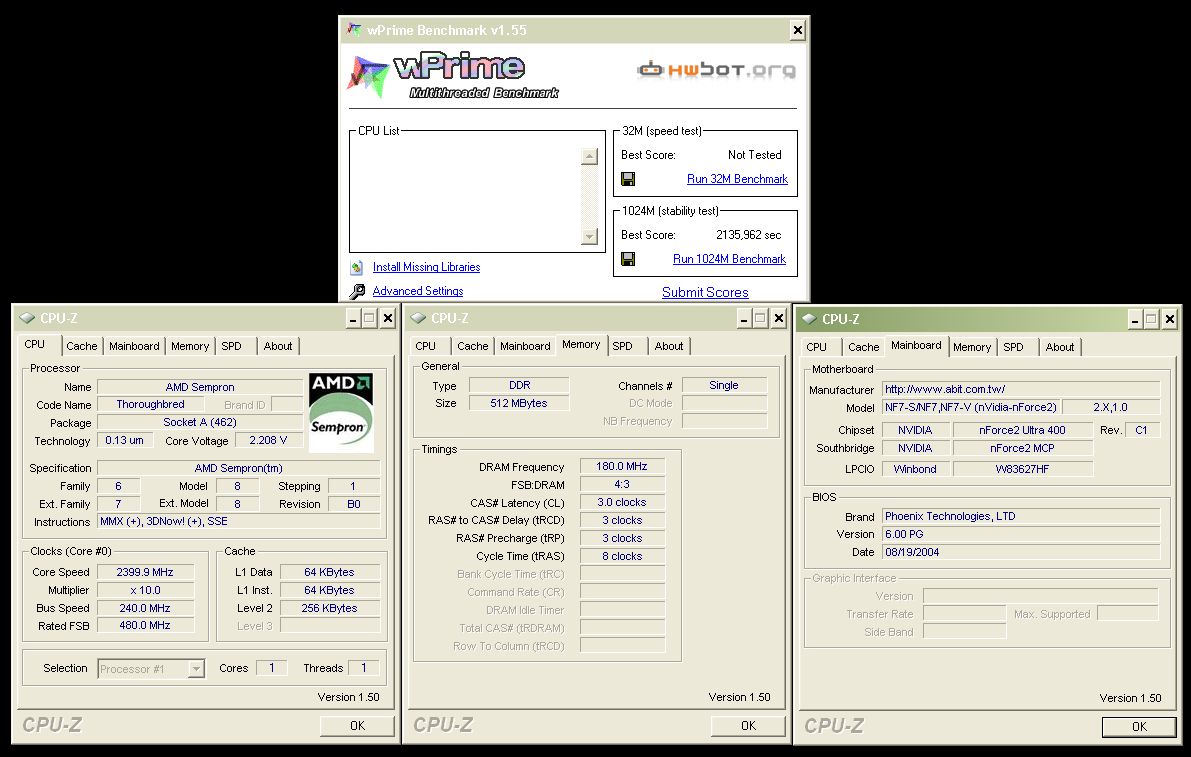Viewport: 1191px width, 757px height.
Task: Click the Submit Scores link
Action: [705, 292]
